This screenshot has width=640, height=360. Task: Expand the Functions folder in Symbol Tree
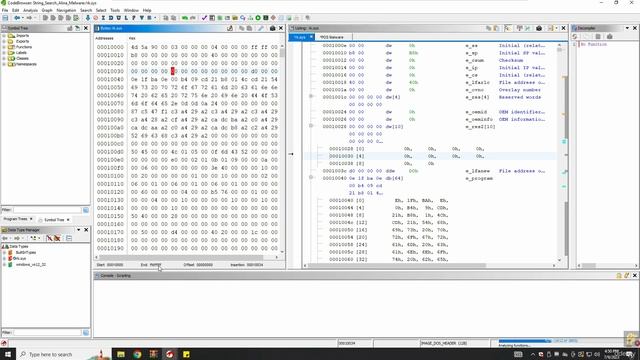click(x=4, y=47)
